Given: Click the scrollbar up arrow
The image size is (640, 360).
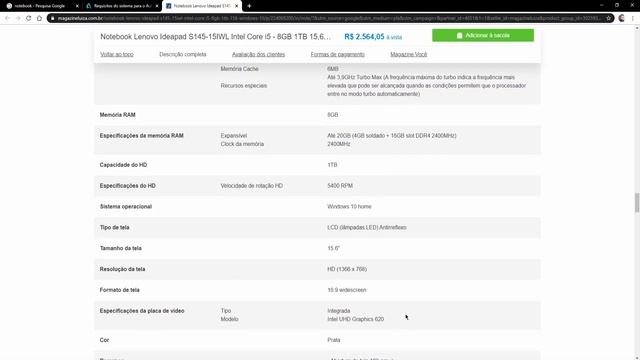Looking at the screenshot, I should coord(637,28).
